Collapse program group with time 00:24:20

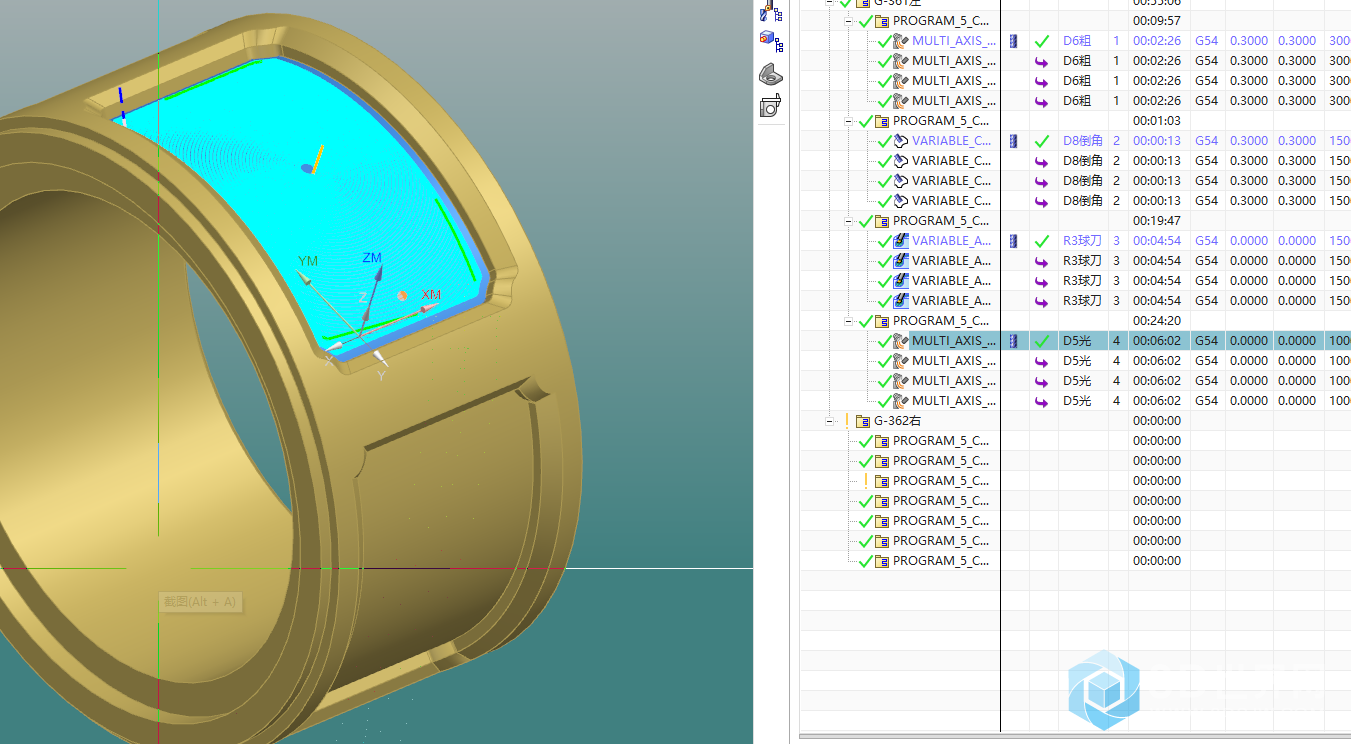[848, 321]
